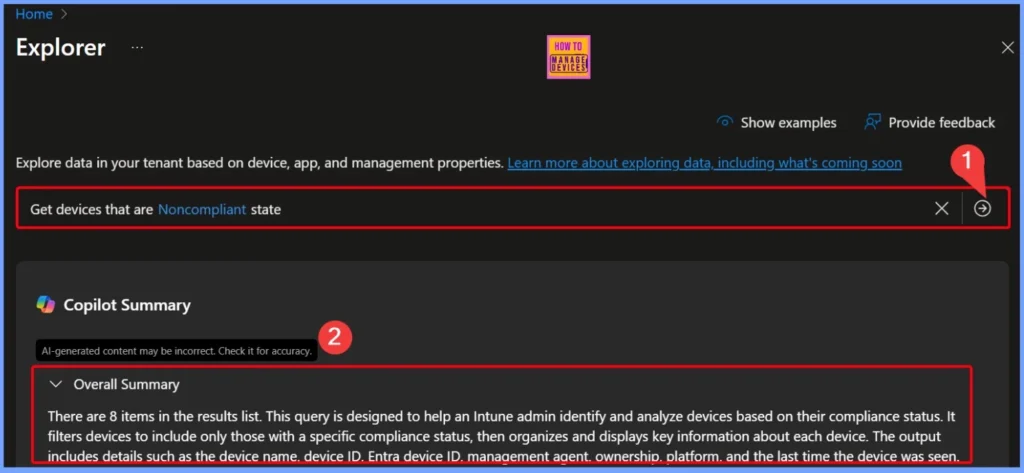Image resolution: width=1024 pixels, height=473 pixels.
Task: Click the breadcrumb separator chevron after Home
Action: (64, 14)
